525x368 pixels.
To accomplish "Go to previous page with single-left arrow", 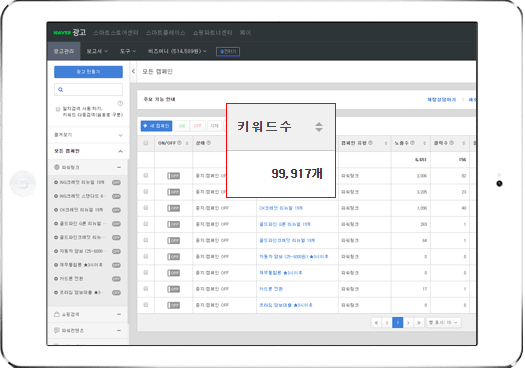I will (387, 323).
